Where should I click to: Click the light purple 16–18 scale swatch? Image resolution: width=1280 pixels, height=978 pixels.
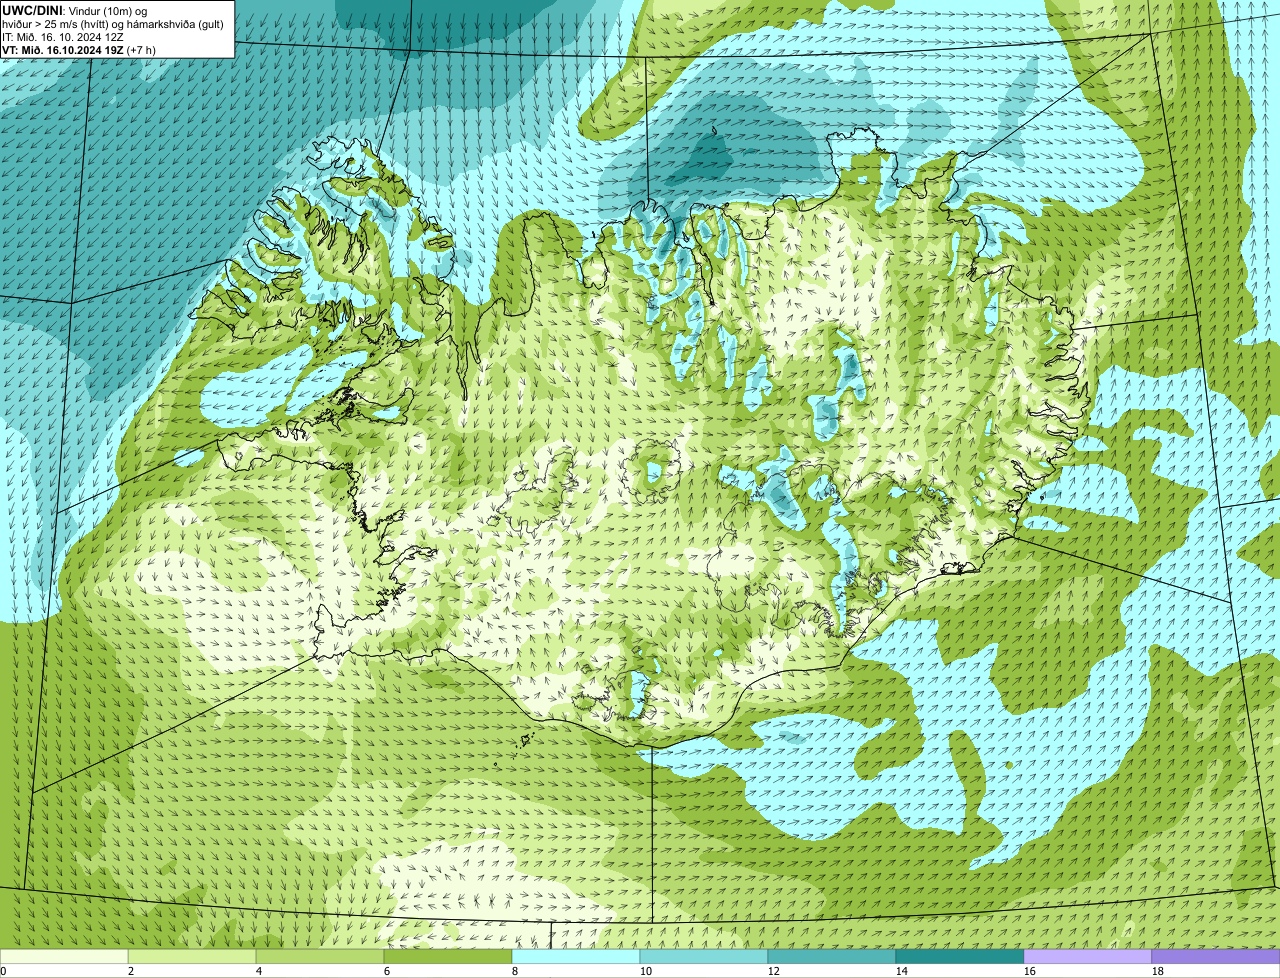pos(1088,956)
